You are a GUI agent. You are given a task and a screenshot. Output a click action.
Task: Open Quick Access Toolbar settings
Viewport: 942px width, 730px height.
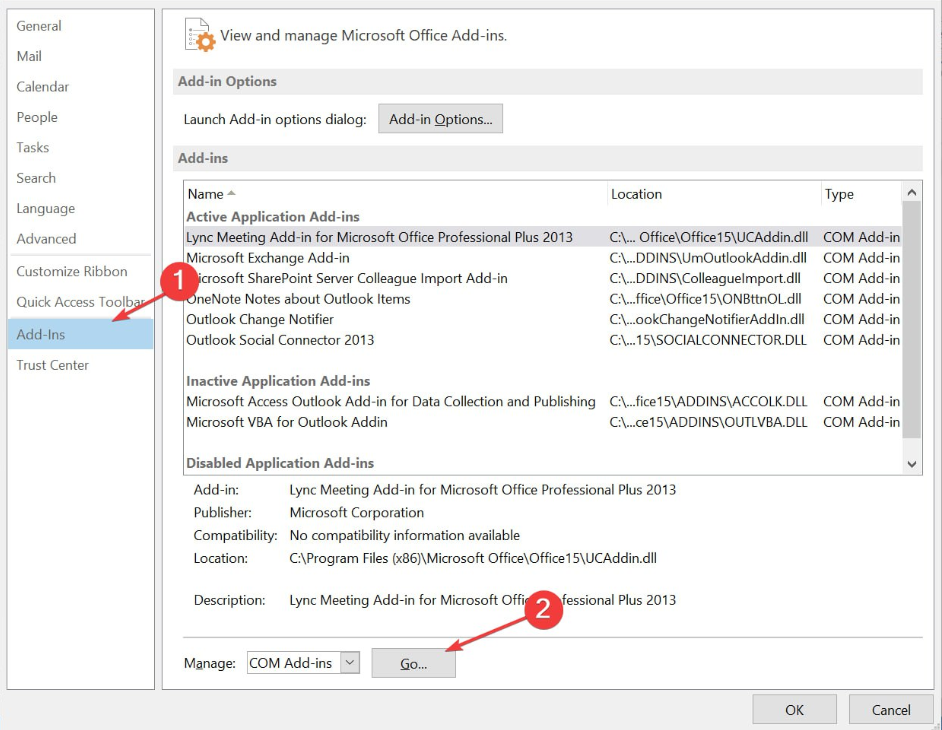(81, 302)
